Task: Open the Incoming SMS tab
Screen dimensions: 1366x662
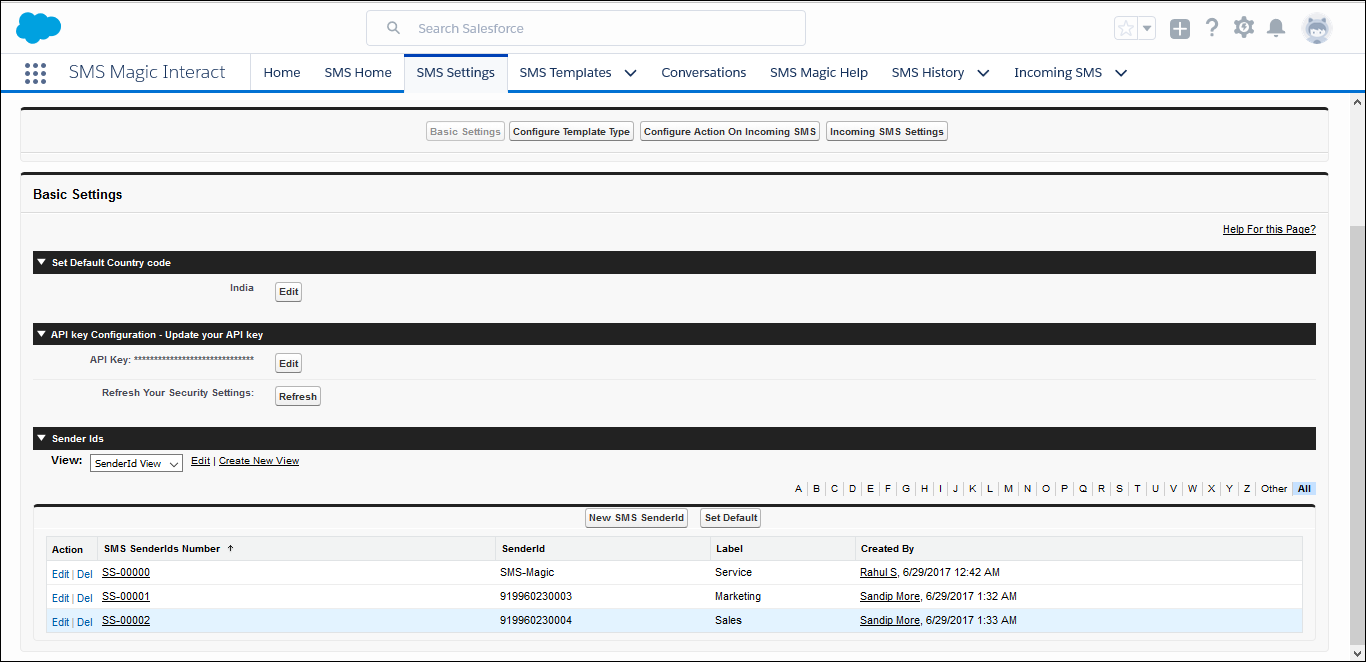Action: click(1058, 73)
